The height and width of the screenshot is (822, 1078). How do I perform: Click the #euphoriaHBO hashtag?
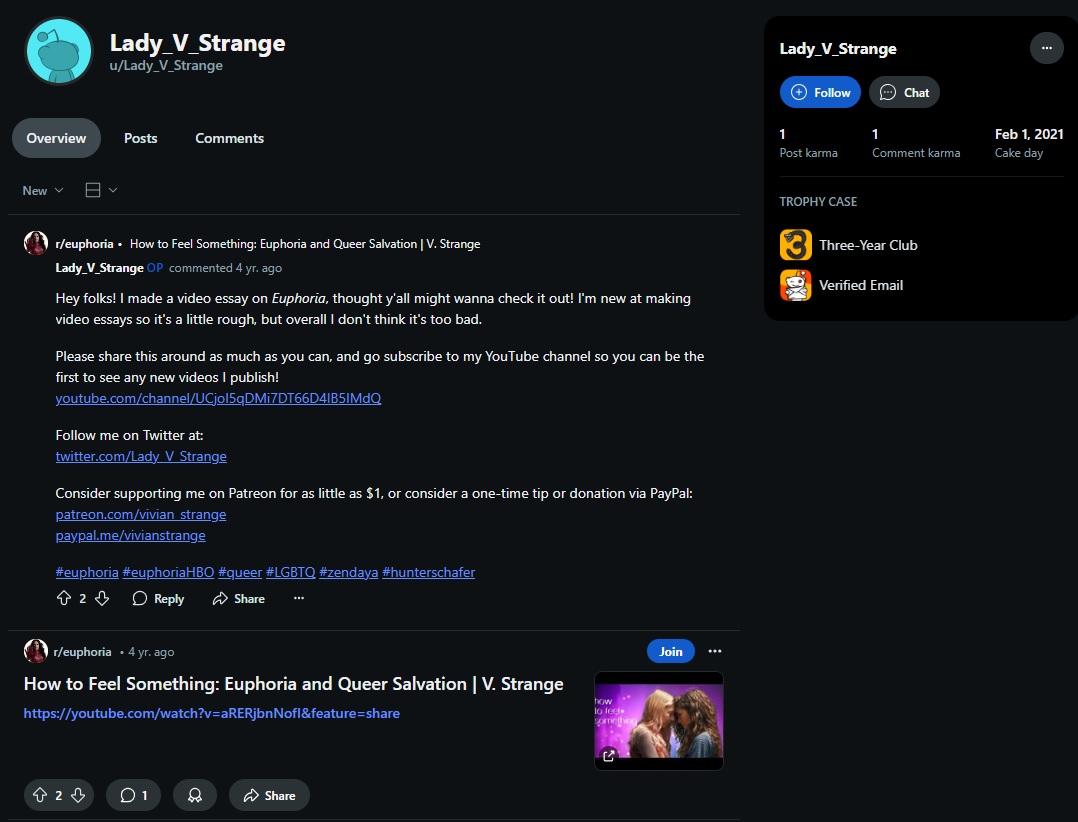tap(168, 573)
